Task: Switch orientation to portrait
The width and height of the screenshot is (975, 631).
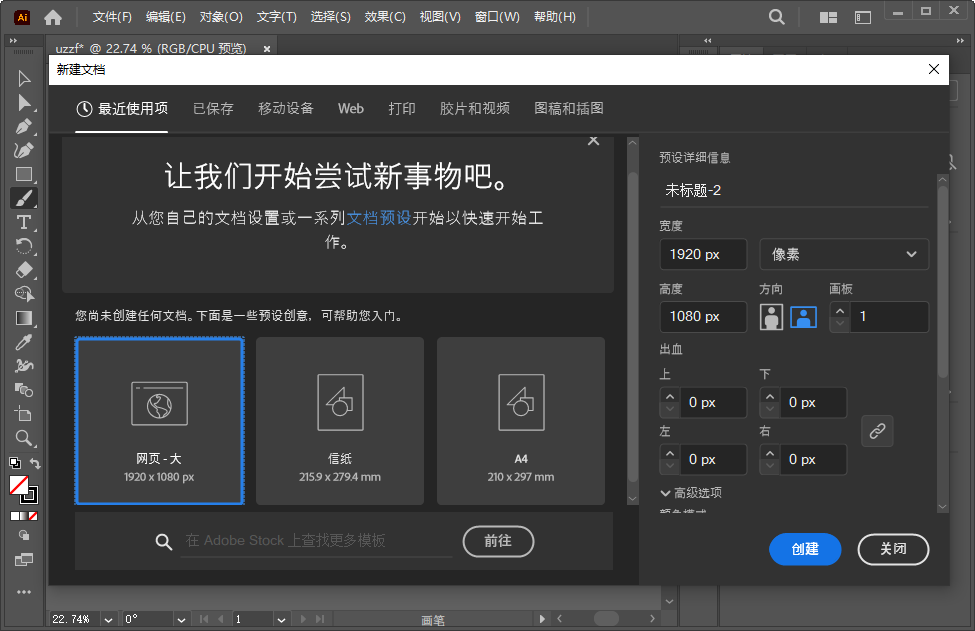Action: (x=770, y=317)
